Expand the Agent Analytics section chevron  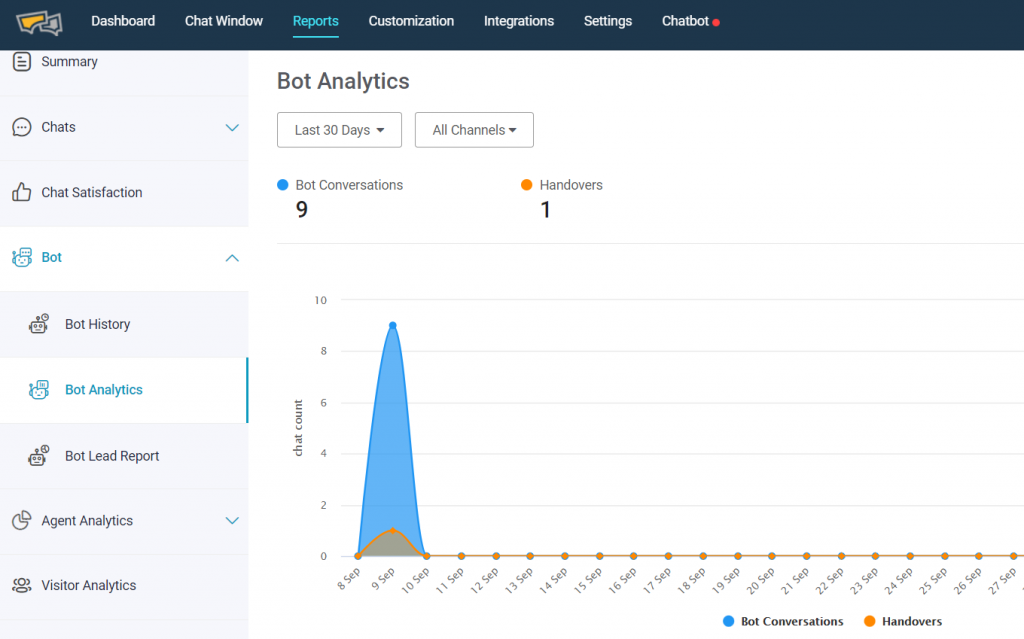[232, 521]
